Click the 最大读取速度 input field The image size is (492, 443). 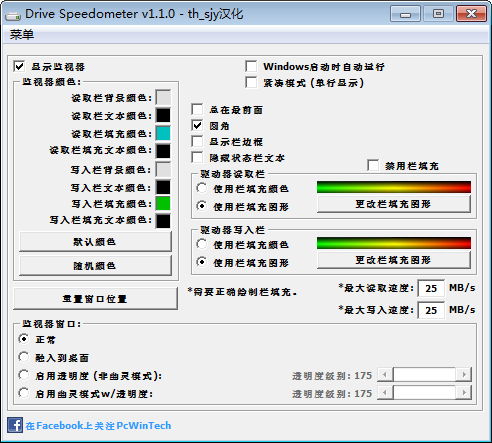pos(431,288)
